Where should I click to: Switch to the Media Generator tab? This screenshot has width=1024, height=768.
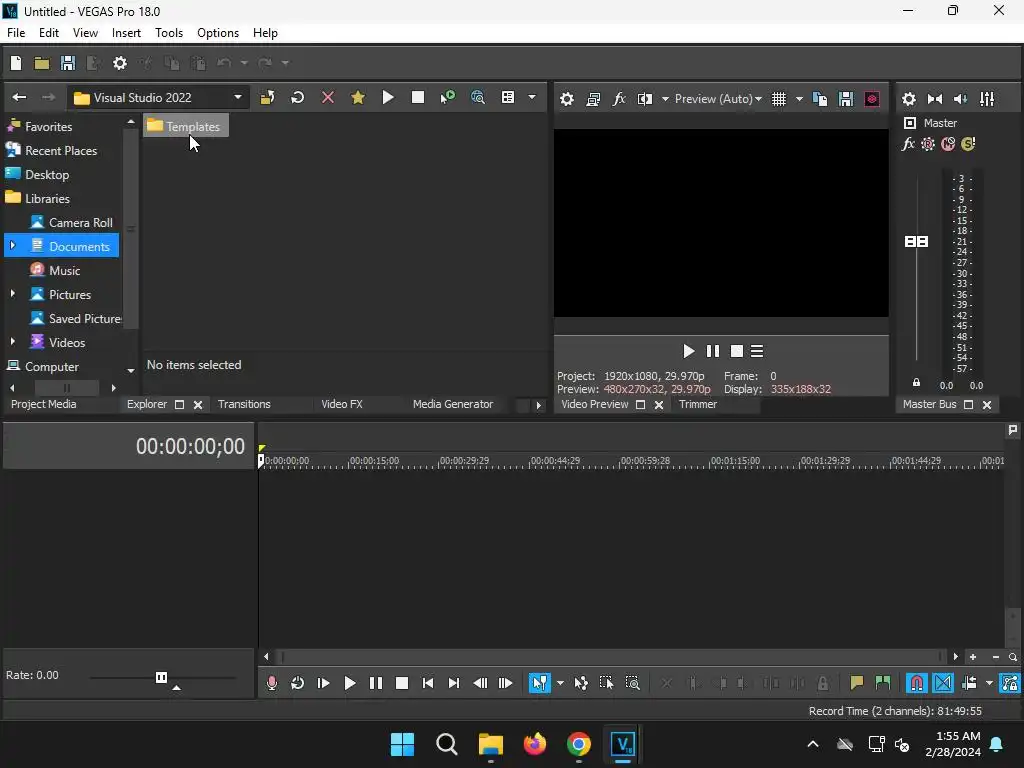pos(453,404)
